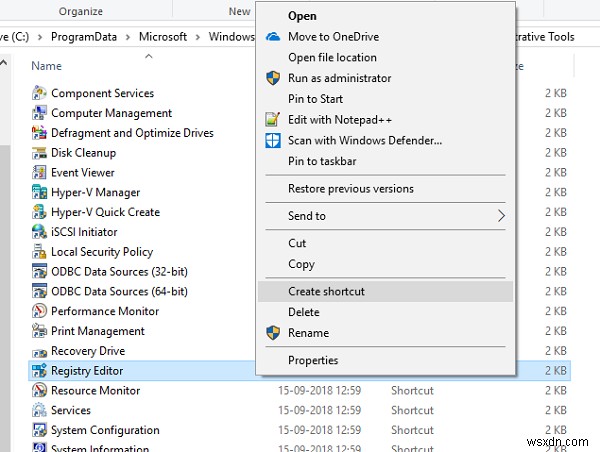Click the Local Security Policy icon
Screen dimensions: 600x452
coord(39,252)
